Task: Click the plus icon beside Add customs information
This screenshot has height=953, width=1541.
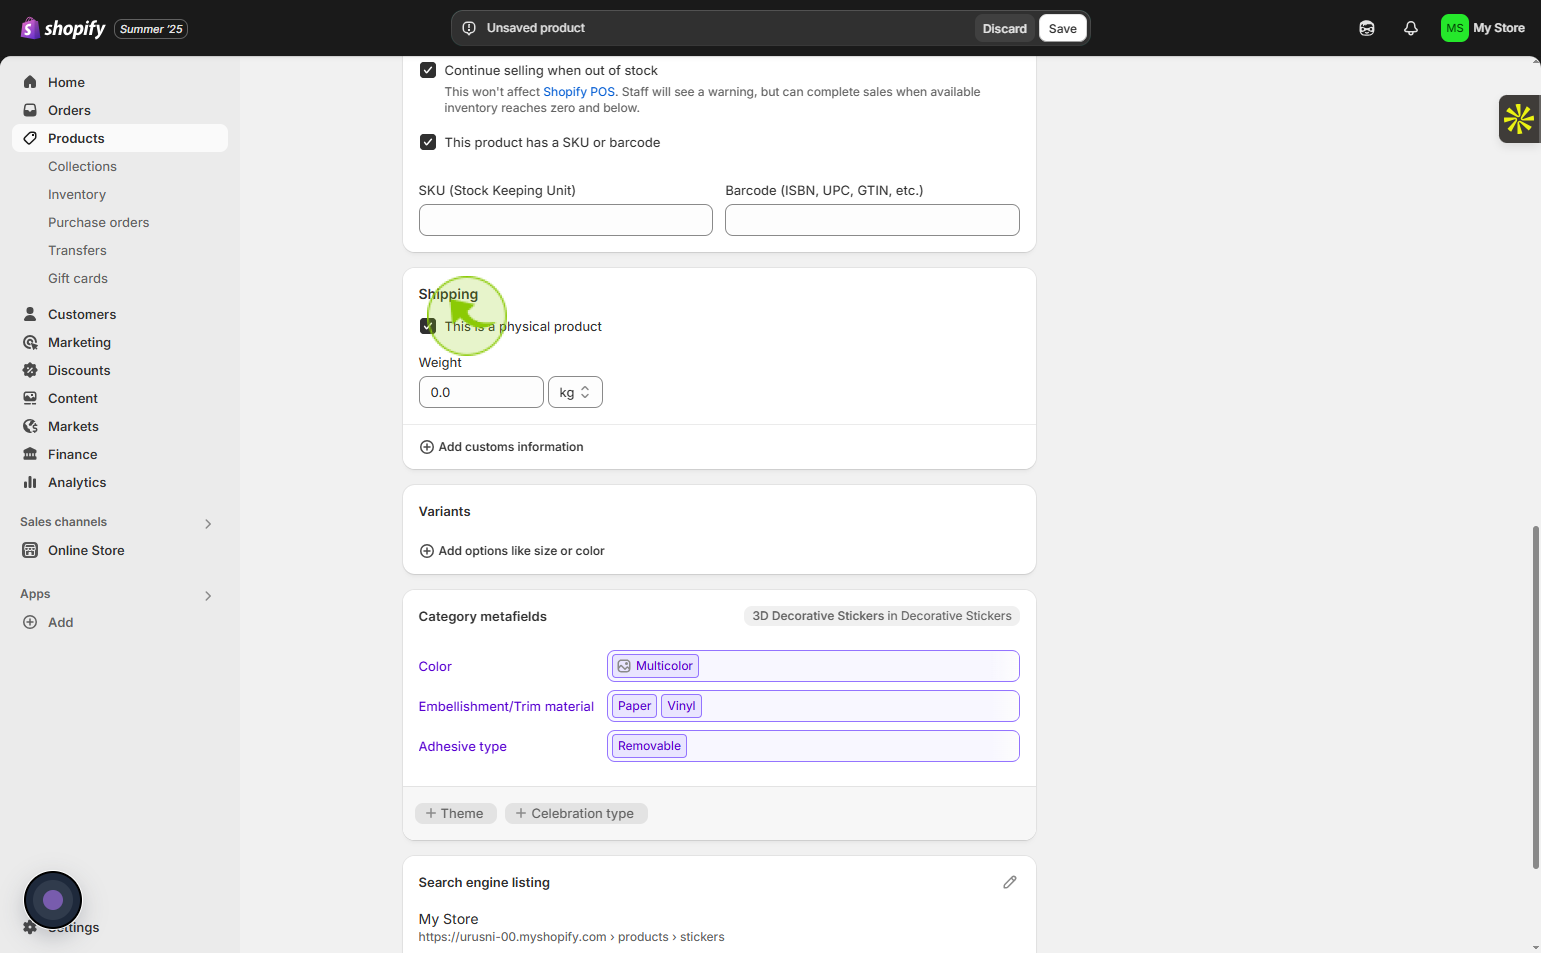Action: pos(427,447)
